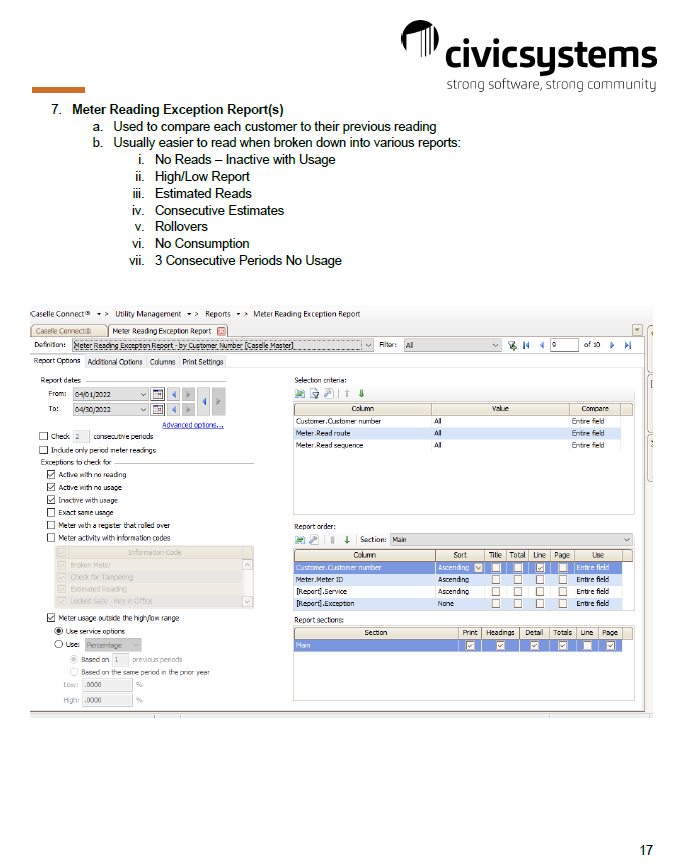This screenshot has width=680, height=865.
Task: Open the Utility Management breadcrumb arrow
Action: pos(189,314)
